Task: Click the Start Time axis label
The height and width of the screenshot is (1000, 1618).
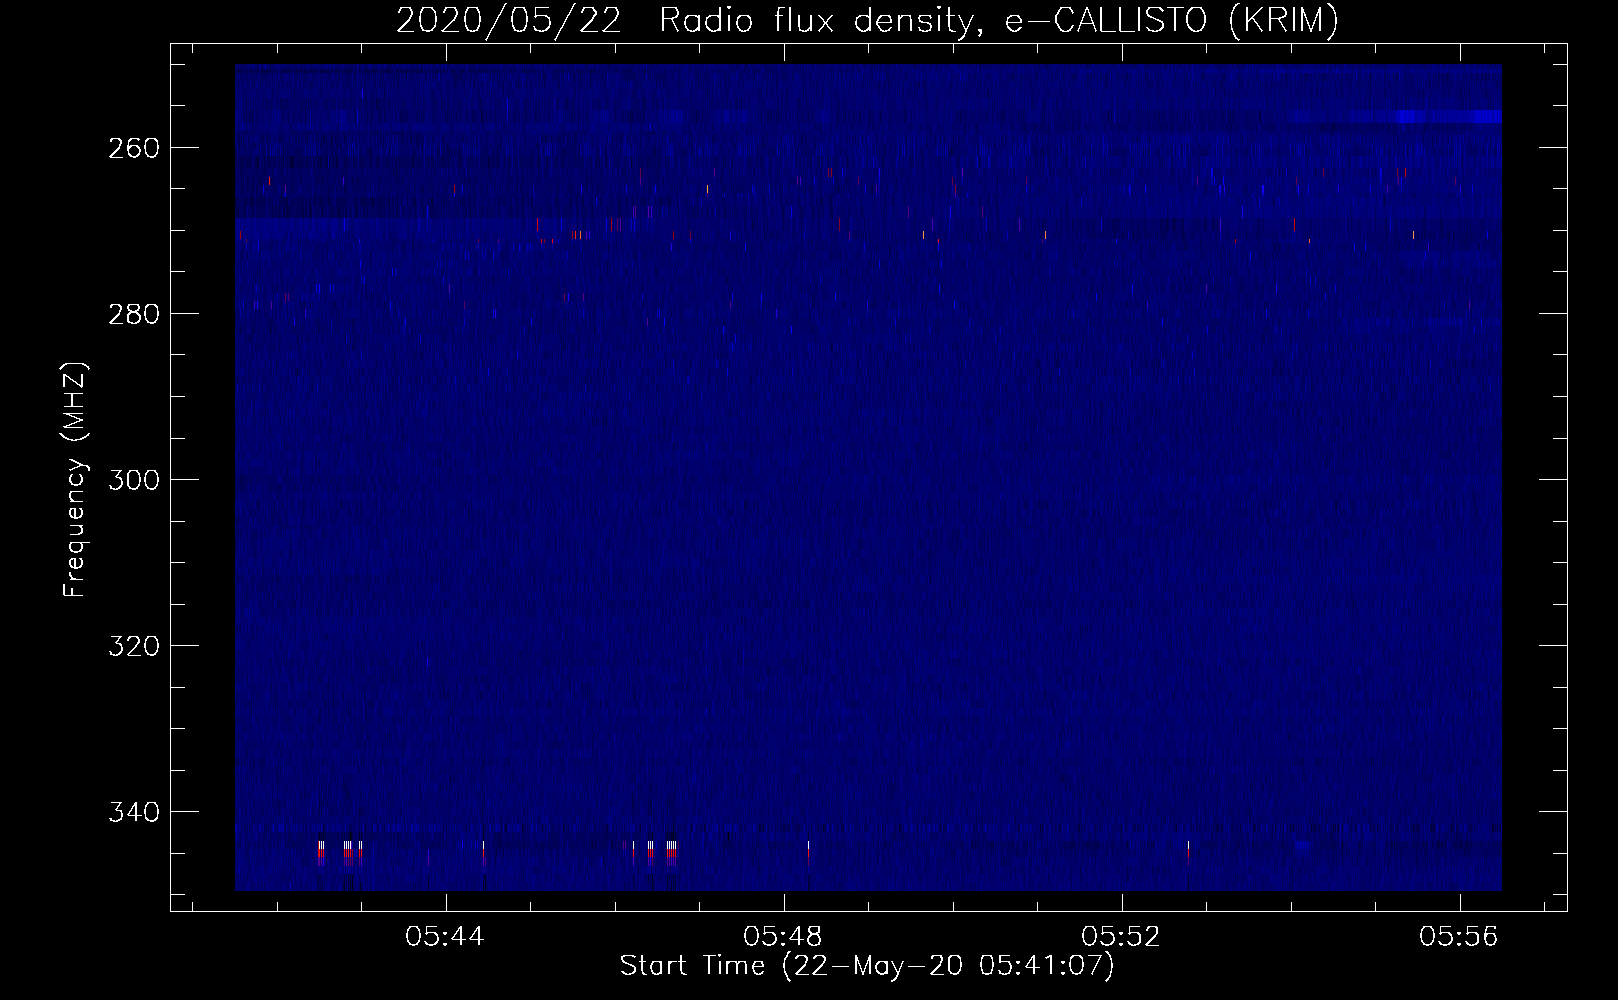Action: (x=867, y=966)
